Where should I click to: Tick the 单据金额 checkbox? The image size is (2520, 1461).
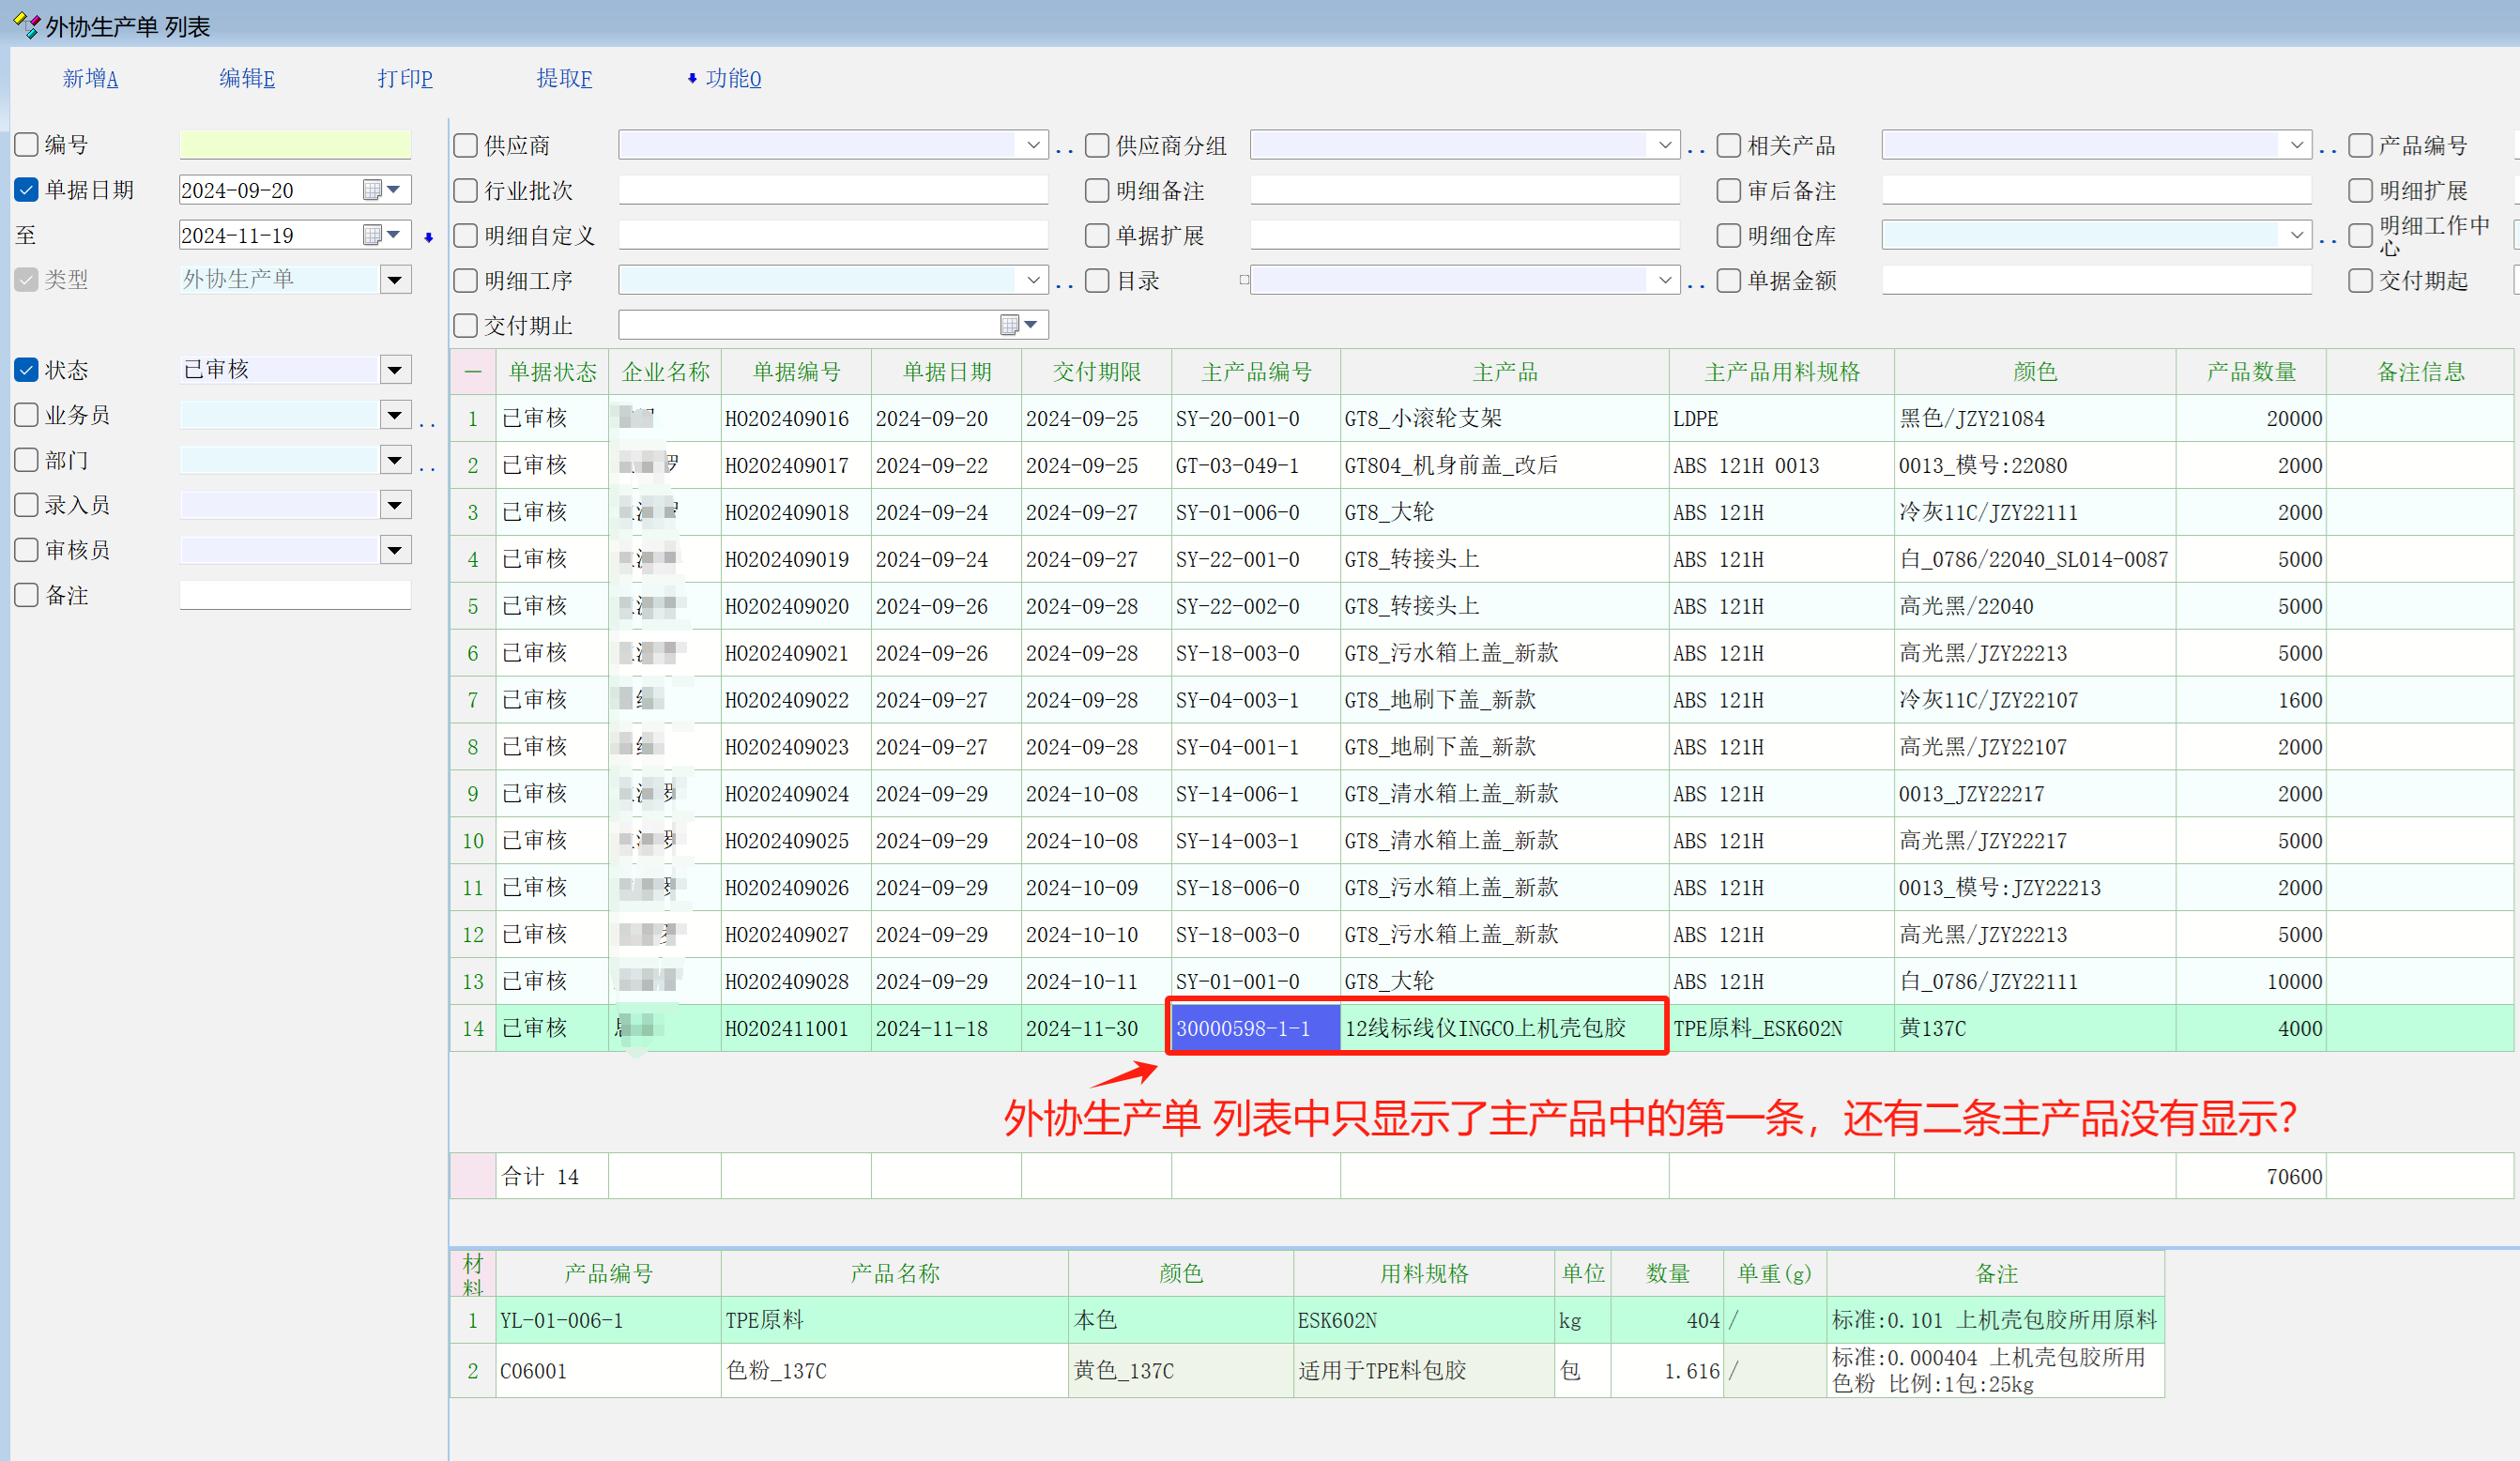[1729, 281]
